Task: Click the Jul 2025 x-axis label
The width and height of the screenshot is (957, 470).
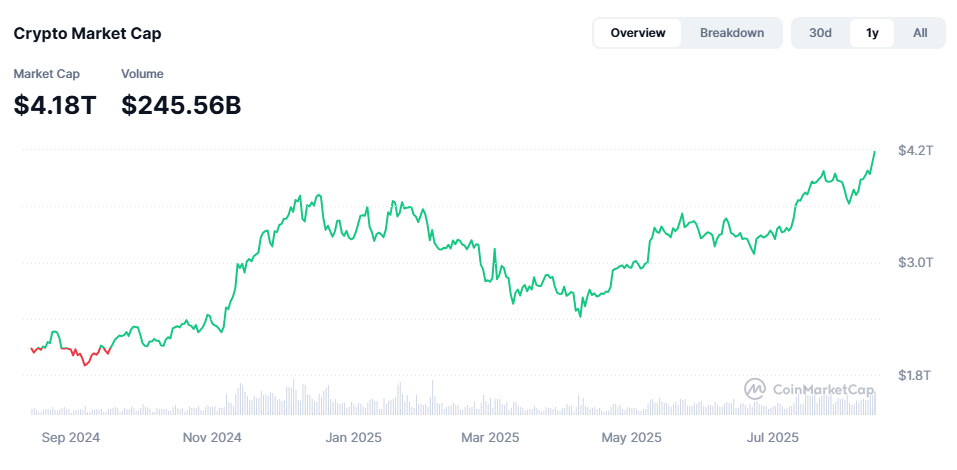Action: point(772,437)
